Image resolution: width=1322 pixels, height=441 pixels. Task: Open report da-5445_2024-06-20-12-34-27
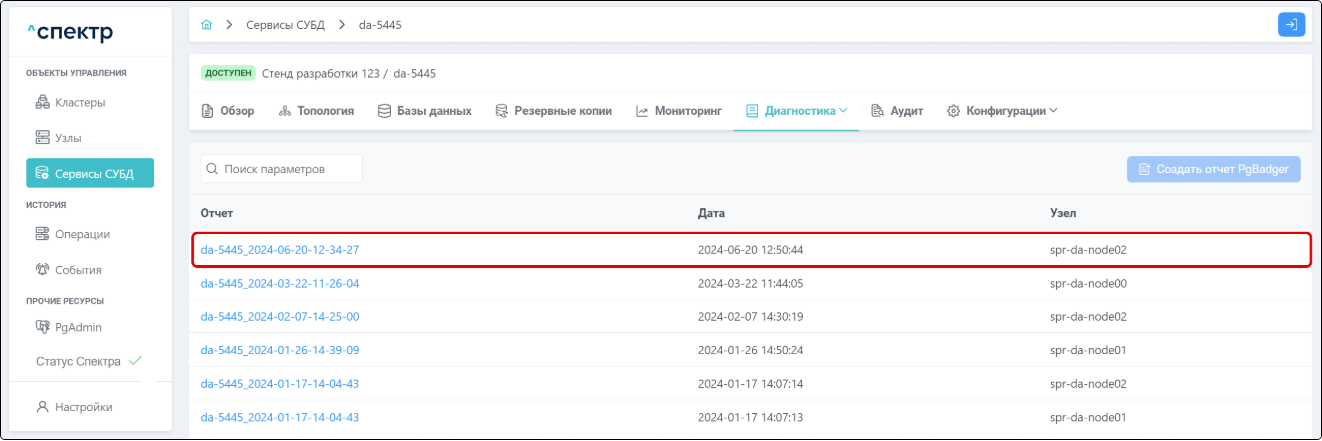tap(280, 249)
